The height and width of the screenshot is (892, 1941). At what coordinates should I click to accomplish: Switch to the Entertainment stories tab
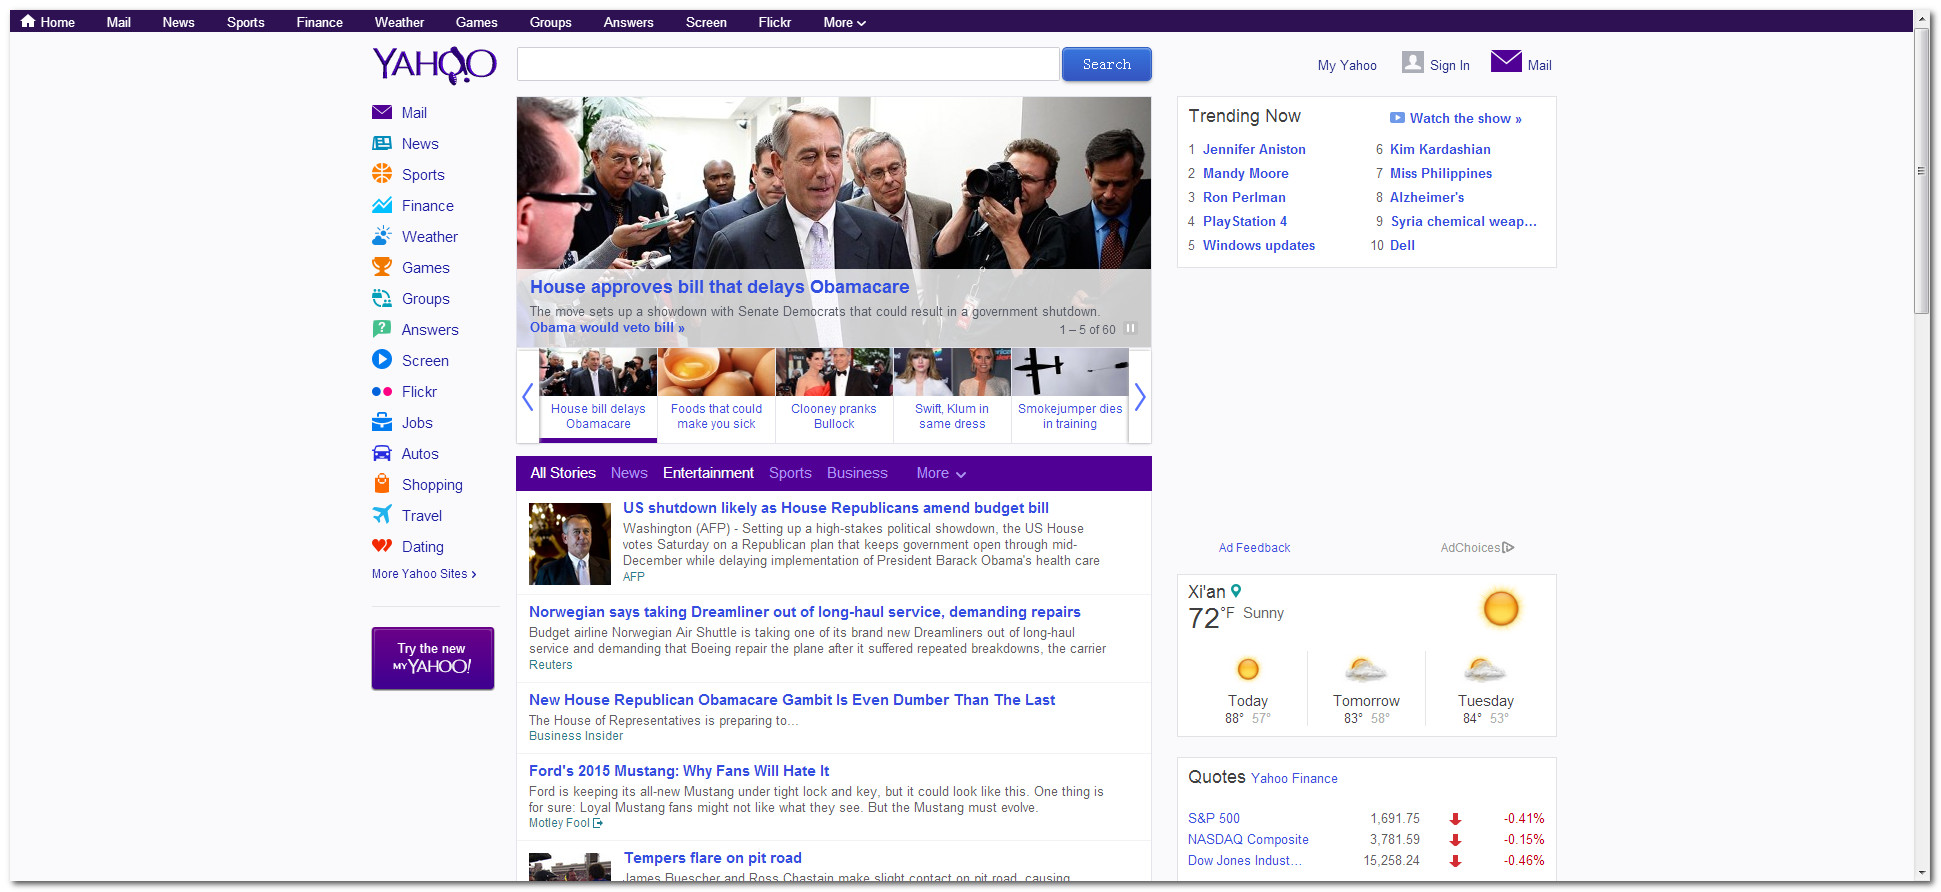708,473
